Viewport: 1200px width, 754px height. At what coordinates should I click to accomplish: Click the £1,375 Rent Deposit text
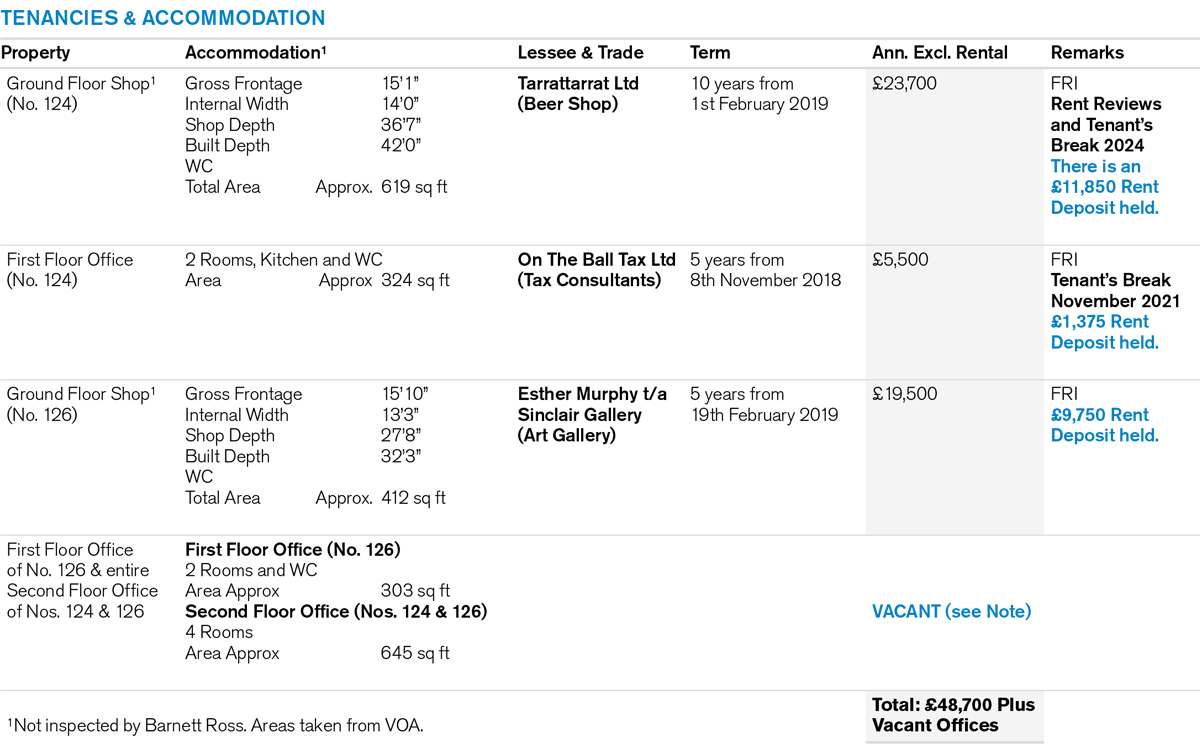click(1104, 332)
